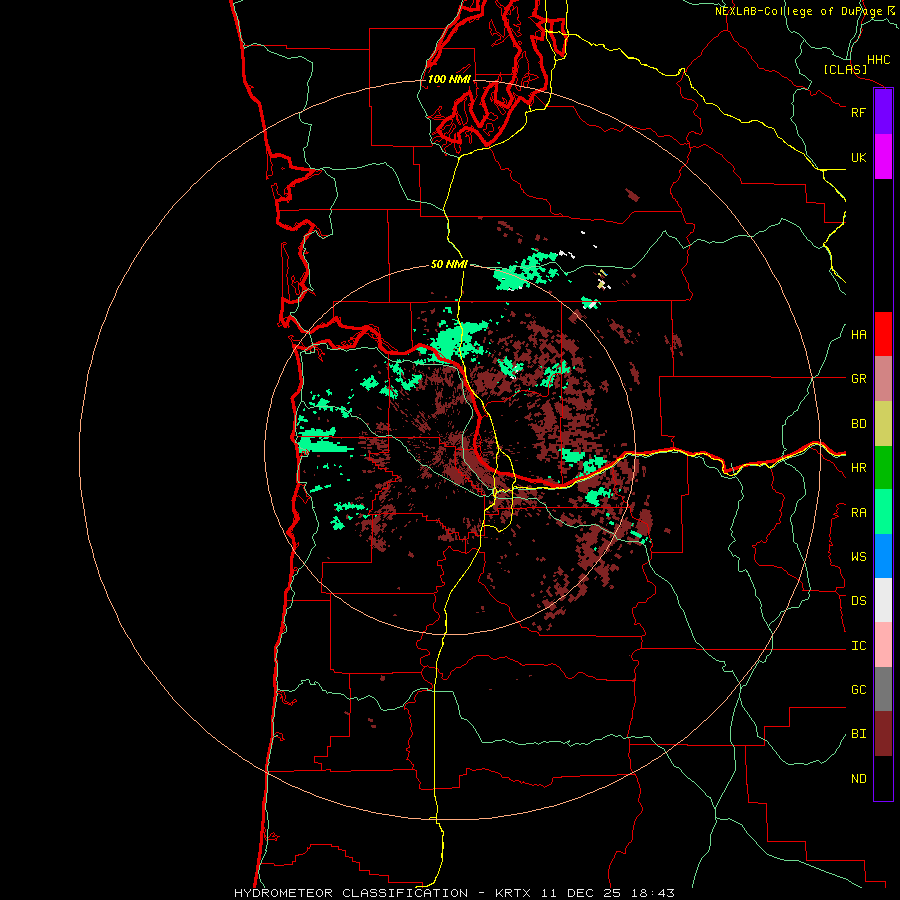The width and height of the screenshot is (900, 900).
Task: Click the WS legend label
Action: pos(858,557)
